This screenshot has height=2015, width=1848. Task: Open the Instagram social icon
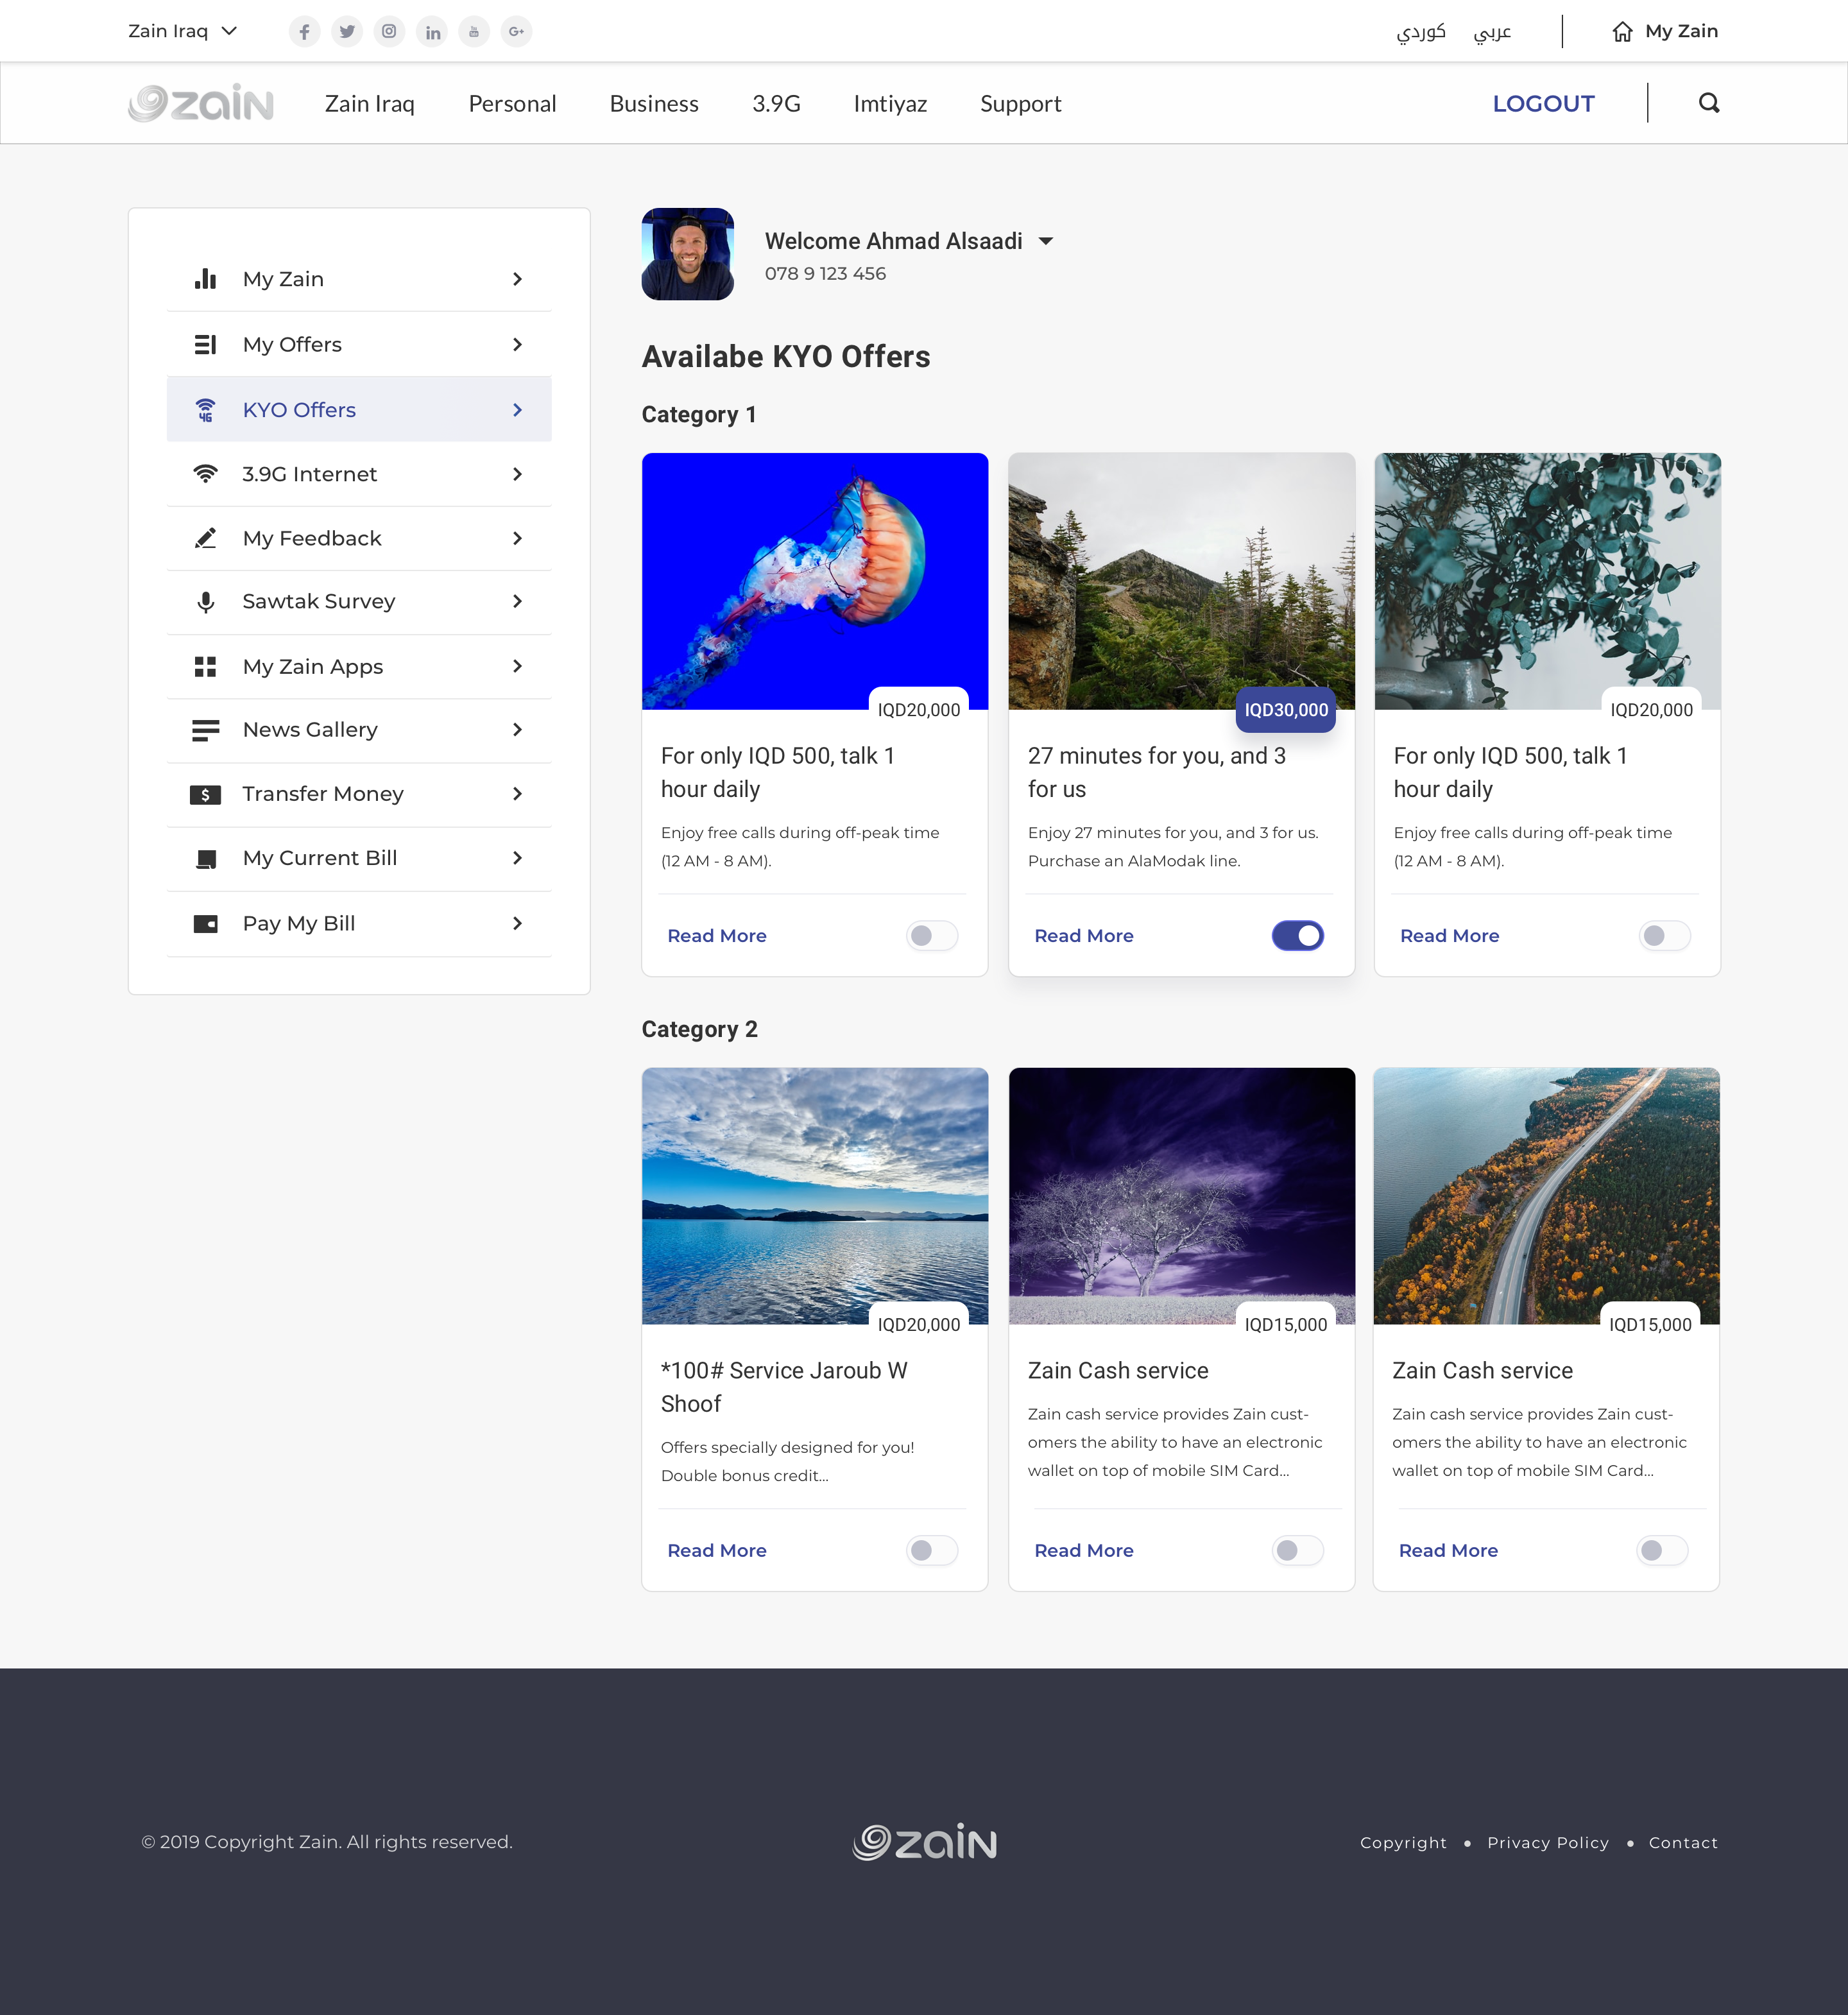coord(389,31)
